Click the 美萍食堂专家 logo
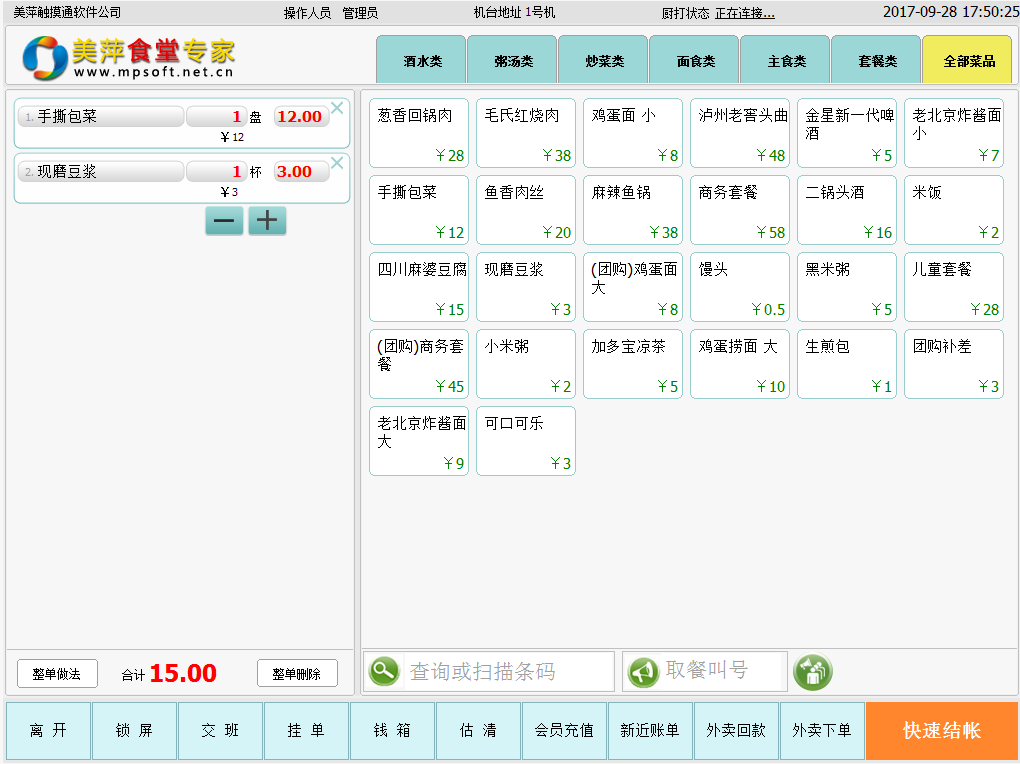 click(x=130, y=58)
